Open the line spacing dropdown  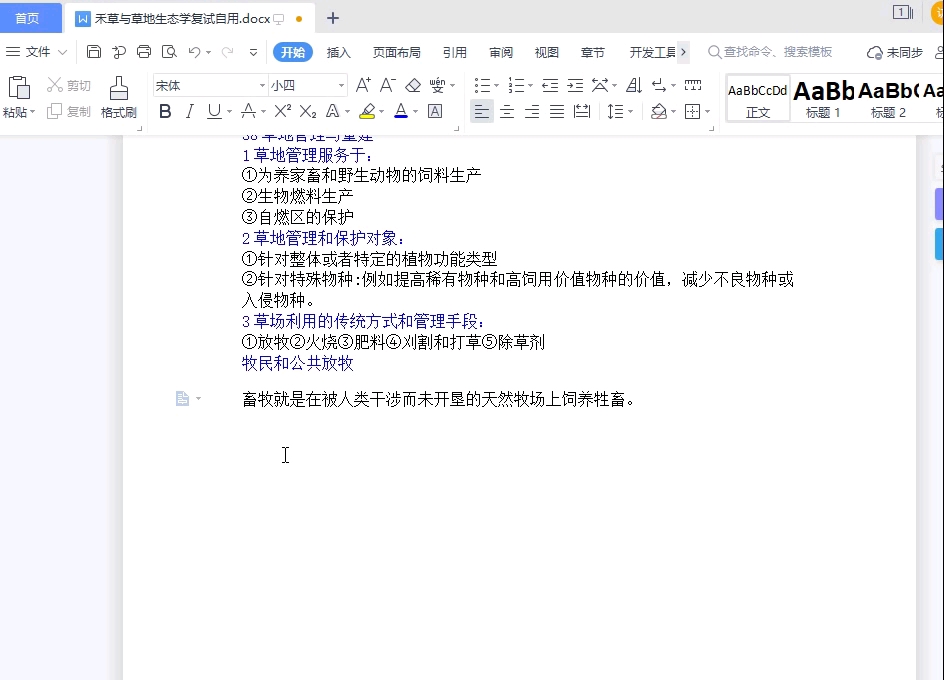coord(623,111)
